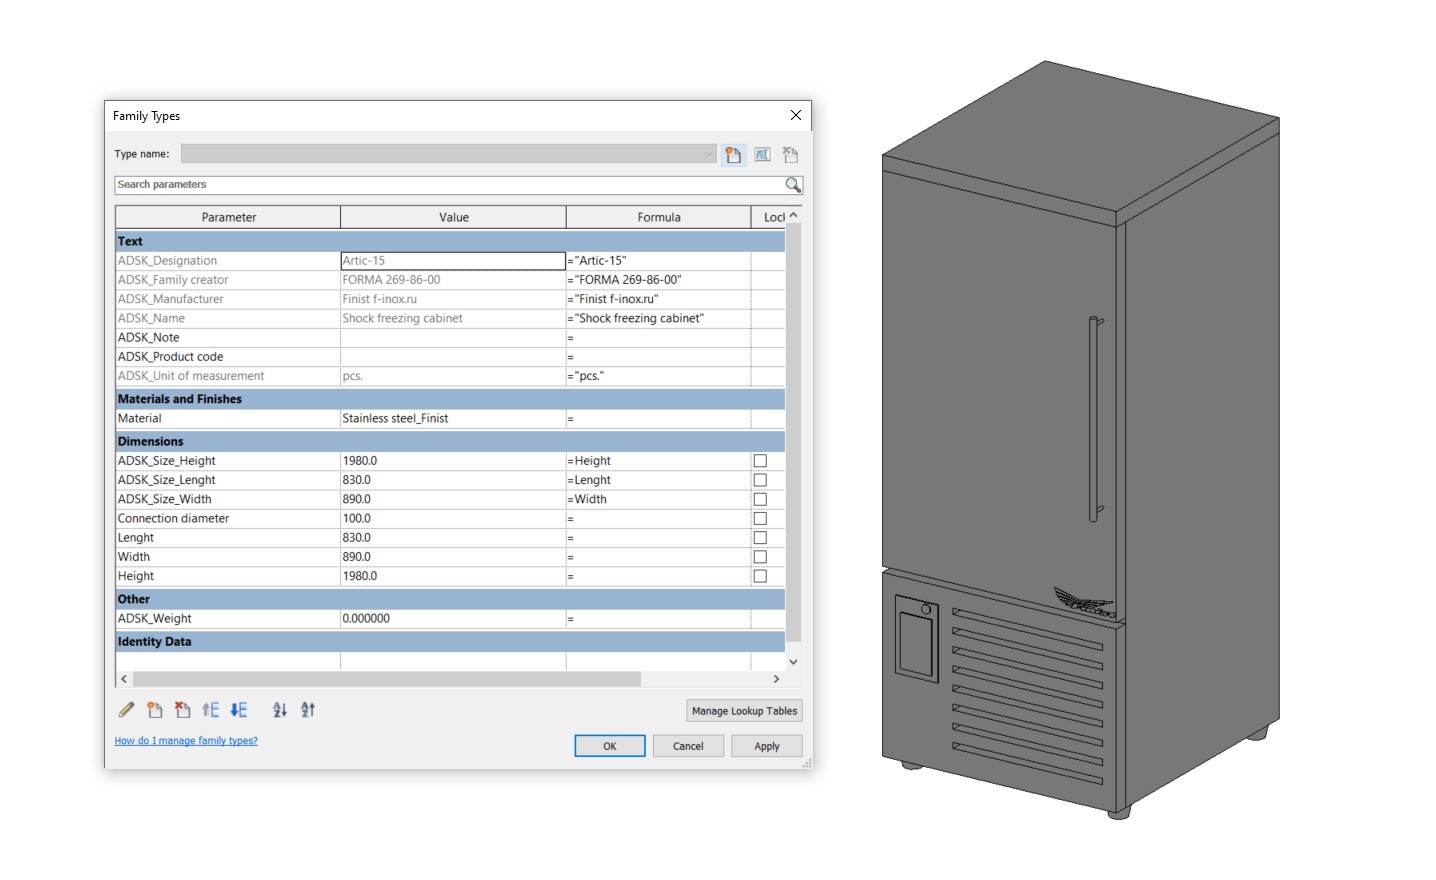The image size is (1436, 880).
Task: Toggle lock checkbox for Width row
Action: 760,557
